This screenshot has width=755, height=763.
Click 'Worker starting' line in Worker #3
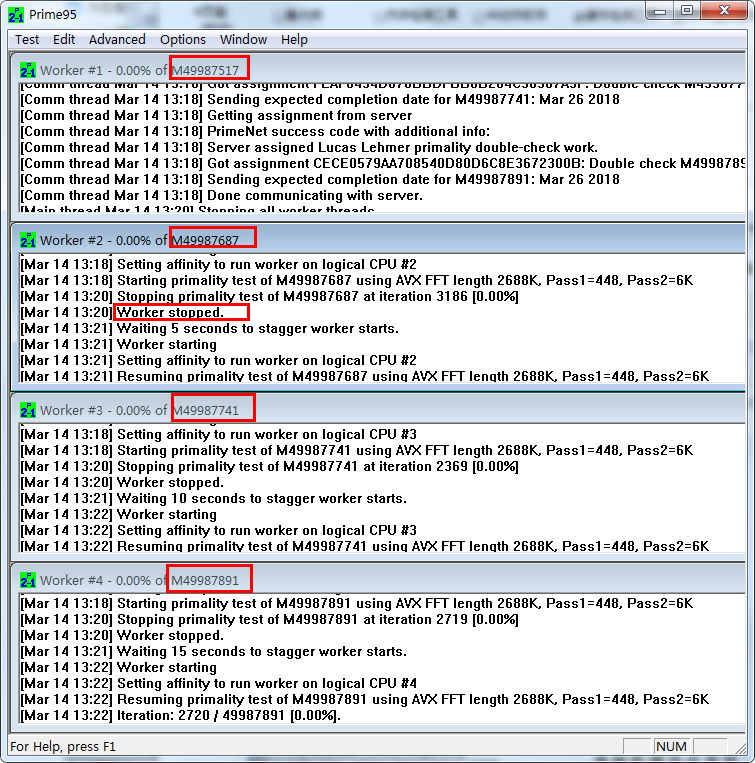(118, 515)
